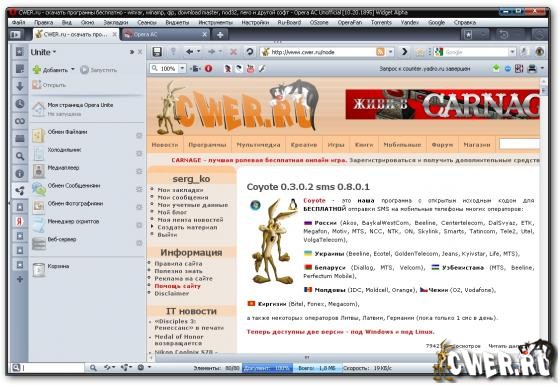Screen dimensions: 560x385
Task: Click the RSS feed icon in address bar
Action: [380, 52]
